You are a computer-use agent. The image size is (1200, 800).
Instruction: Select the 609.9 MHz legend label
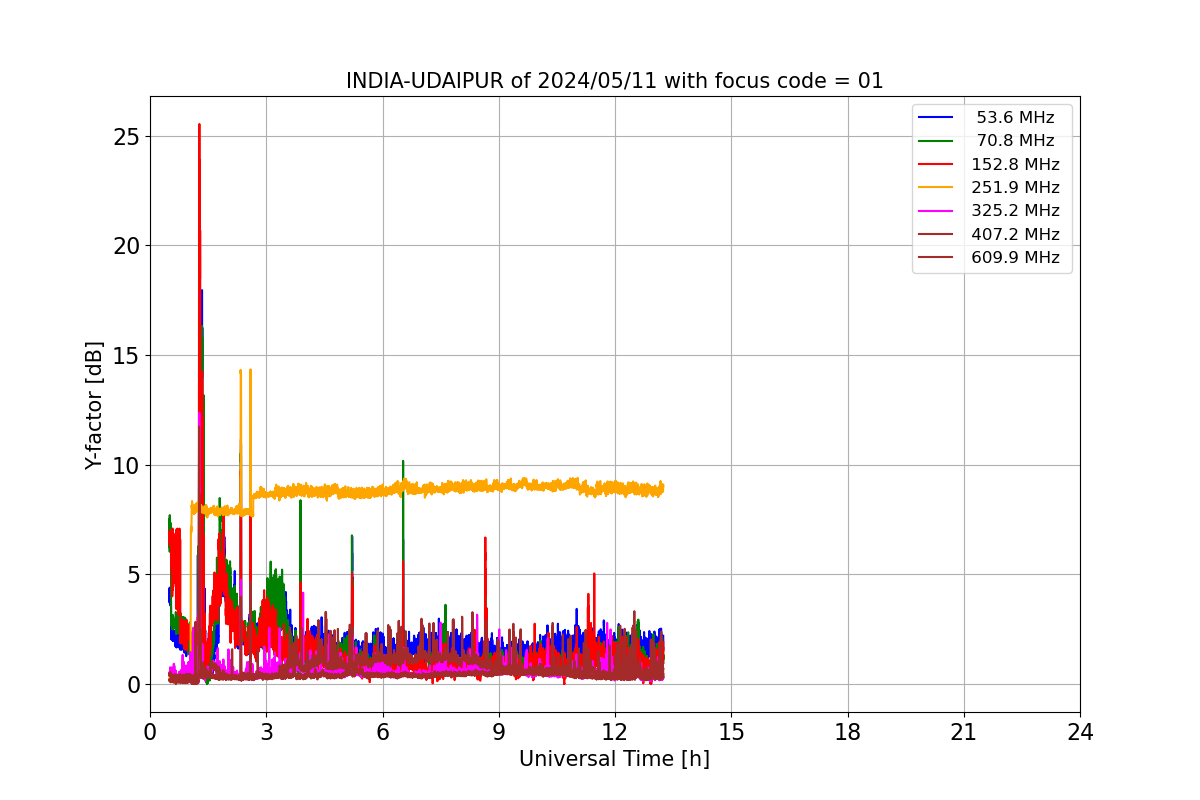1015,258
